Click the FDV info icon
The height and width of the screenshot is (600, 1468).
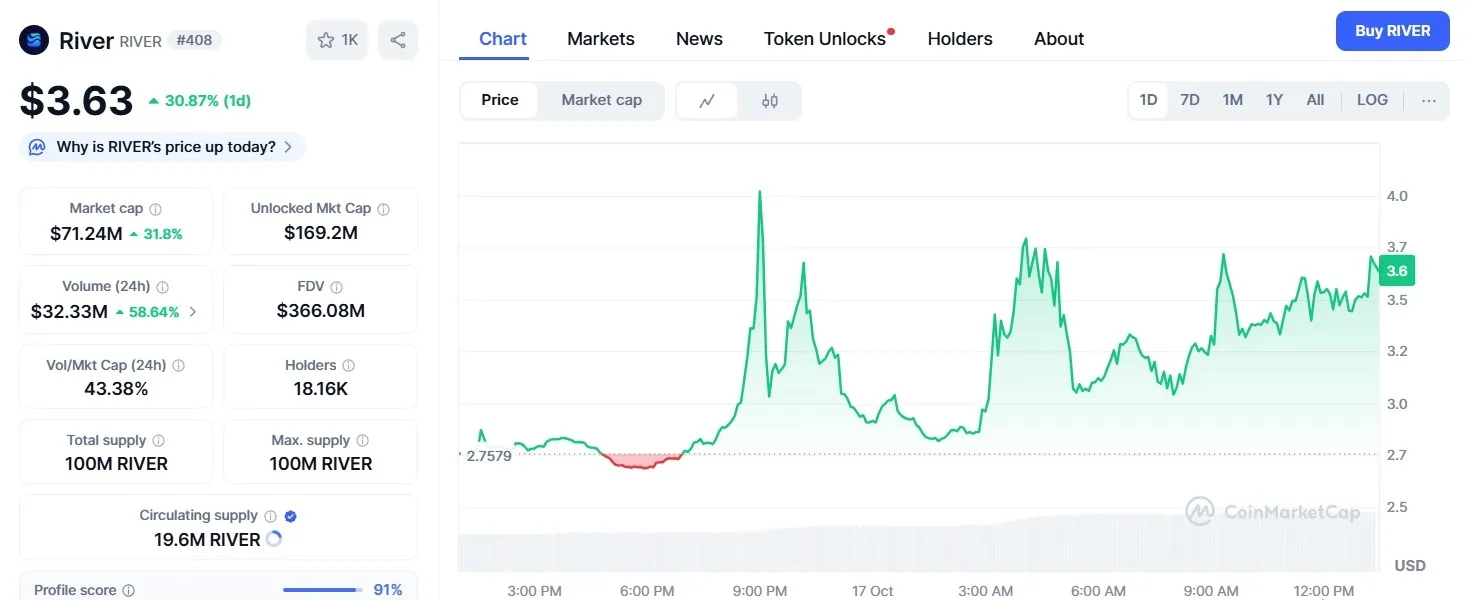pyautogui.click(x=337, y=287)
